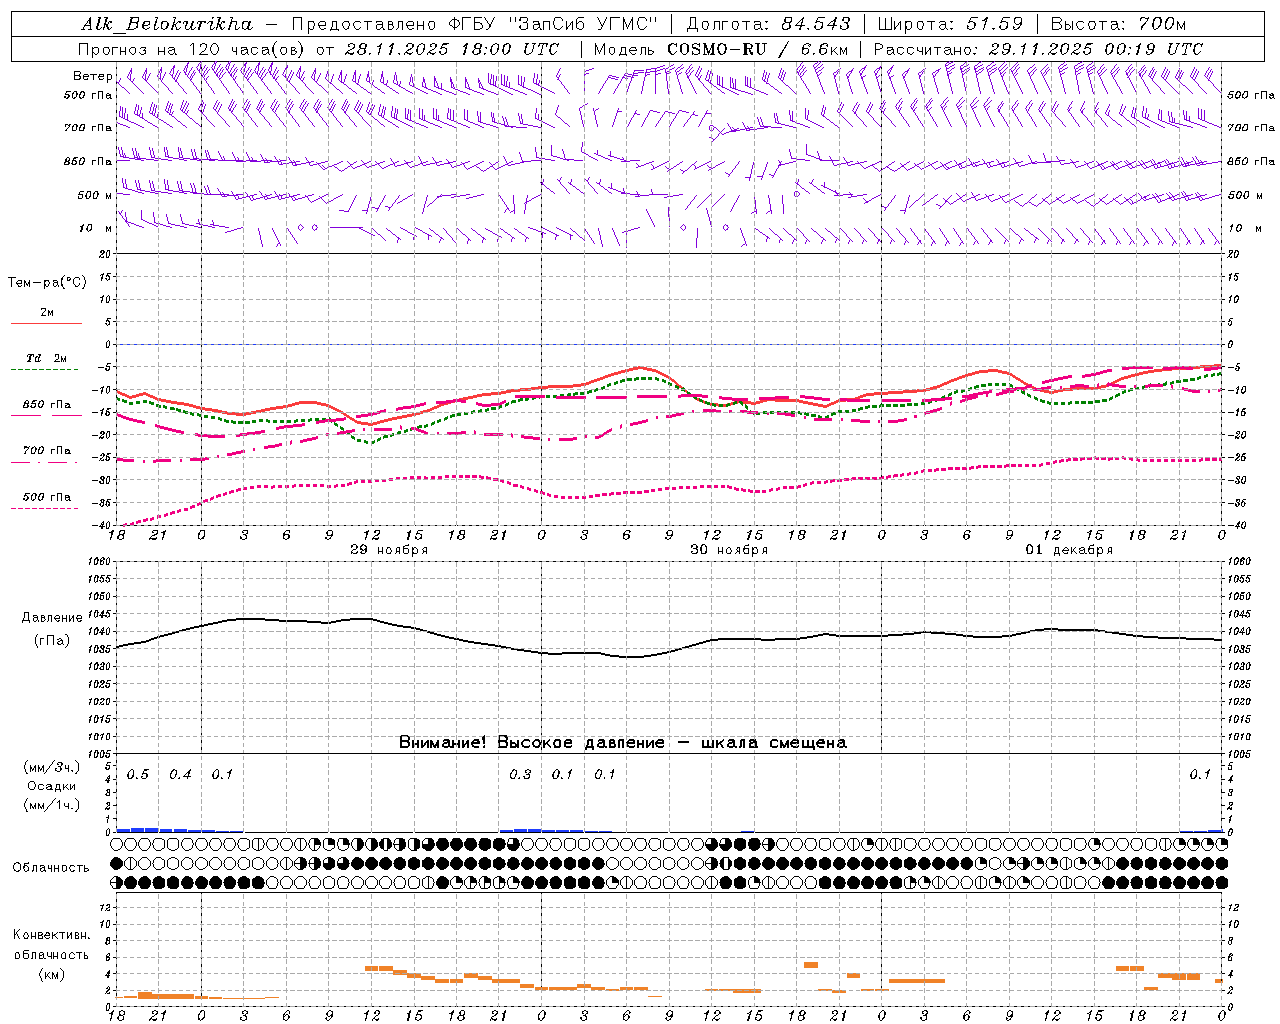
Task: Click the 'Конвективн.' convective cloud label
Action: click(x=51, y=935)
